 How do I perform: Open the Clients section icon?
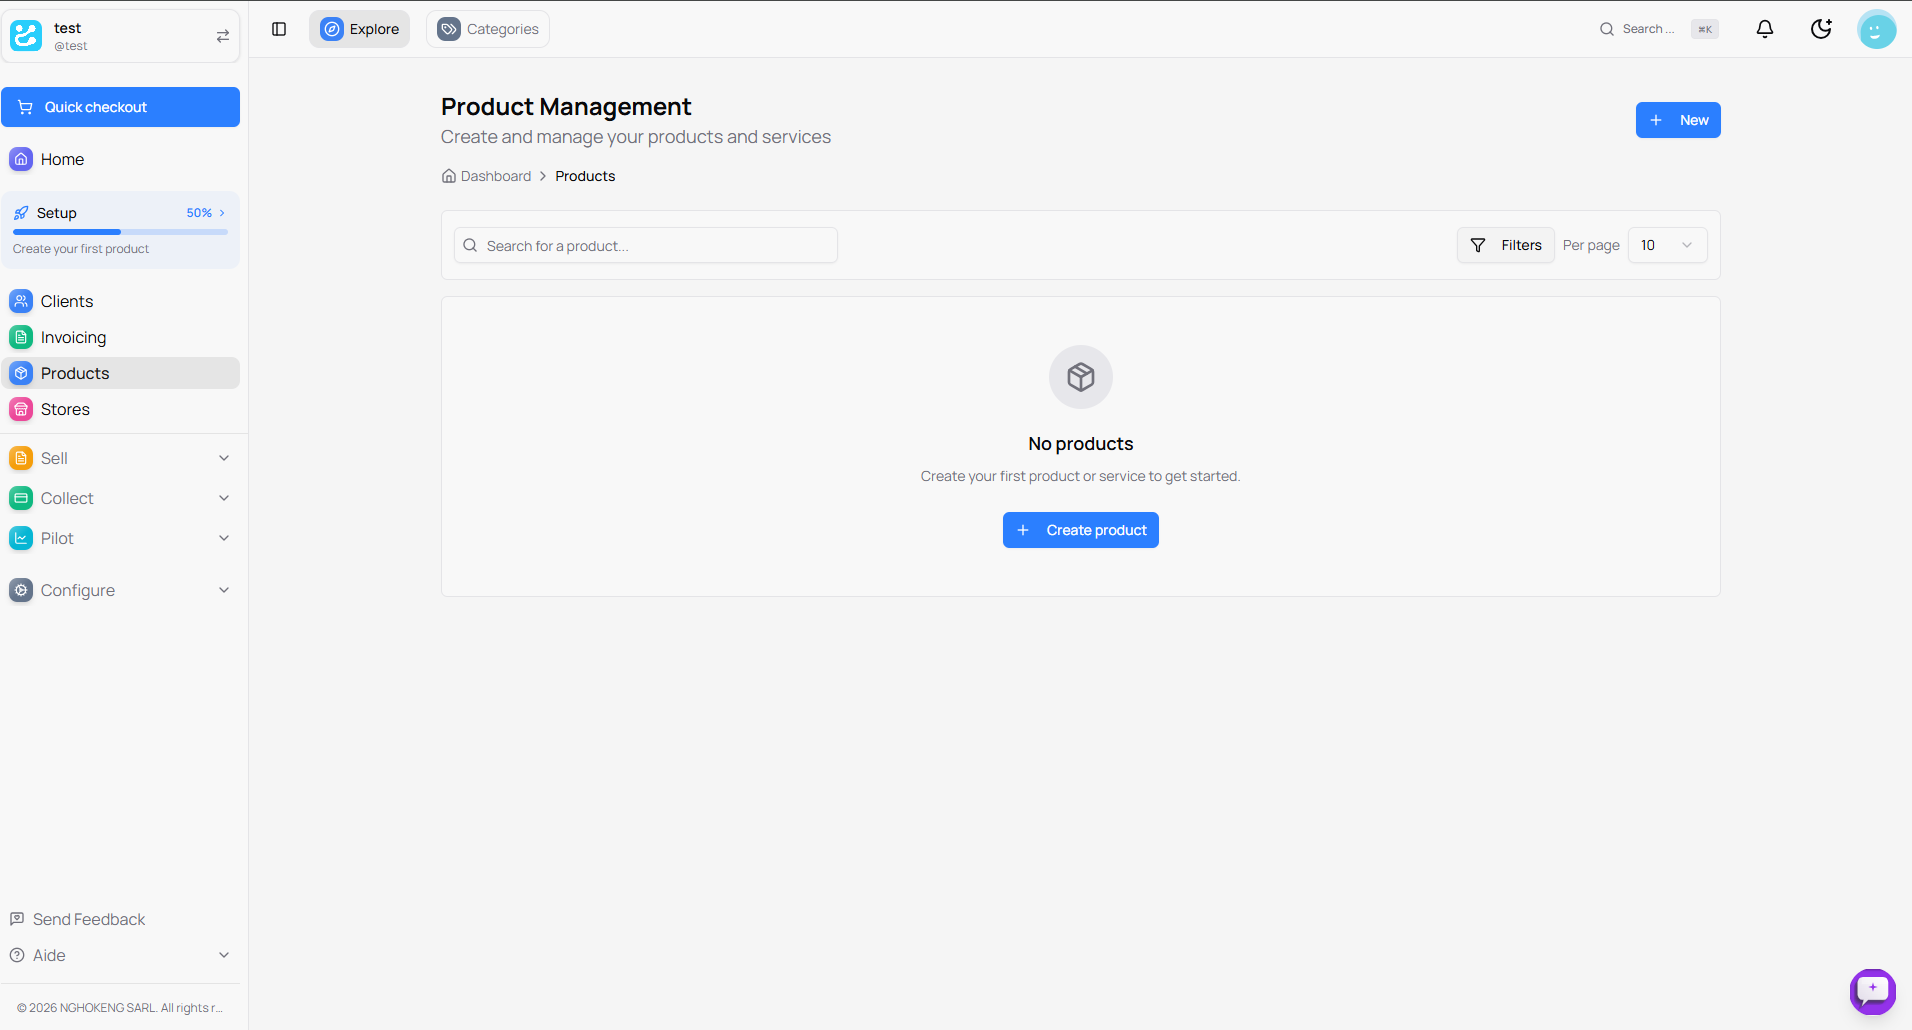[21, 301]
